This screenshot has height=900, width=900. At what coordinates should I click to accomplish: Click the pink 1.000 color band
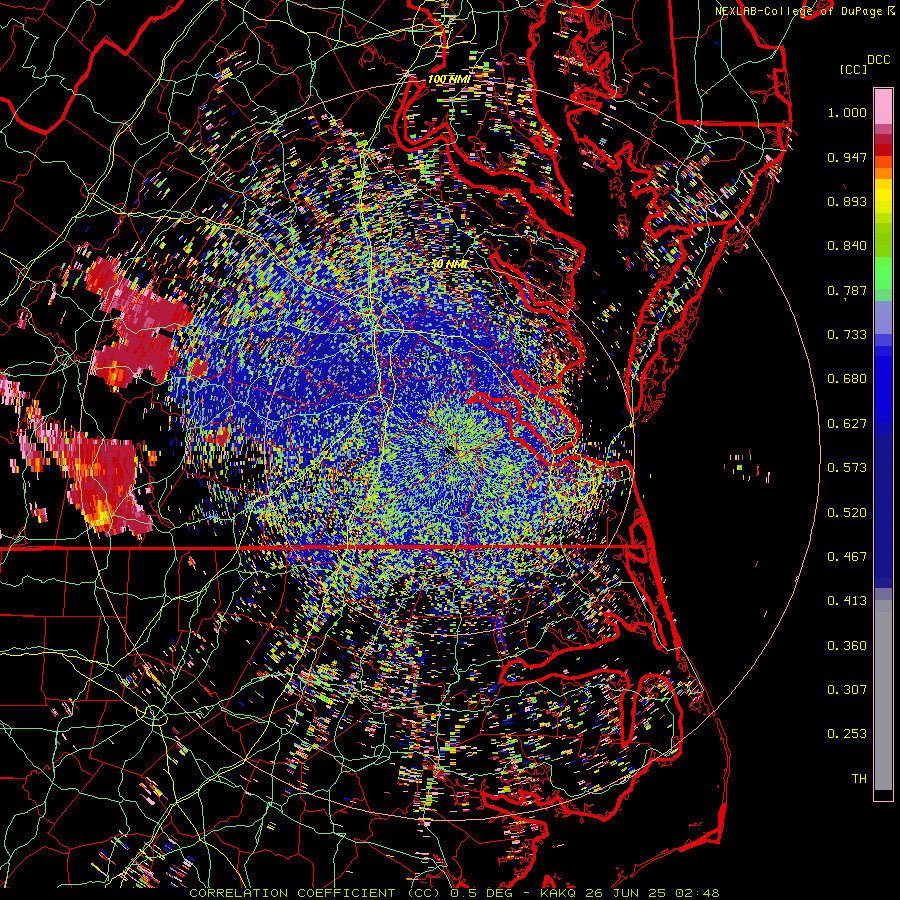883,107
